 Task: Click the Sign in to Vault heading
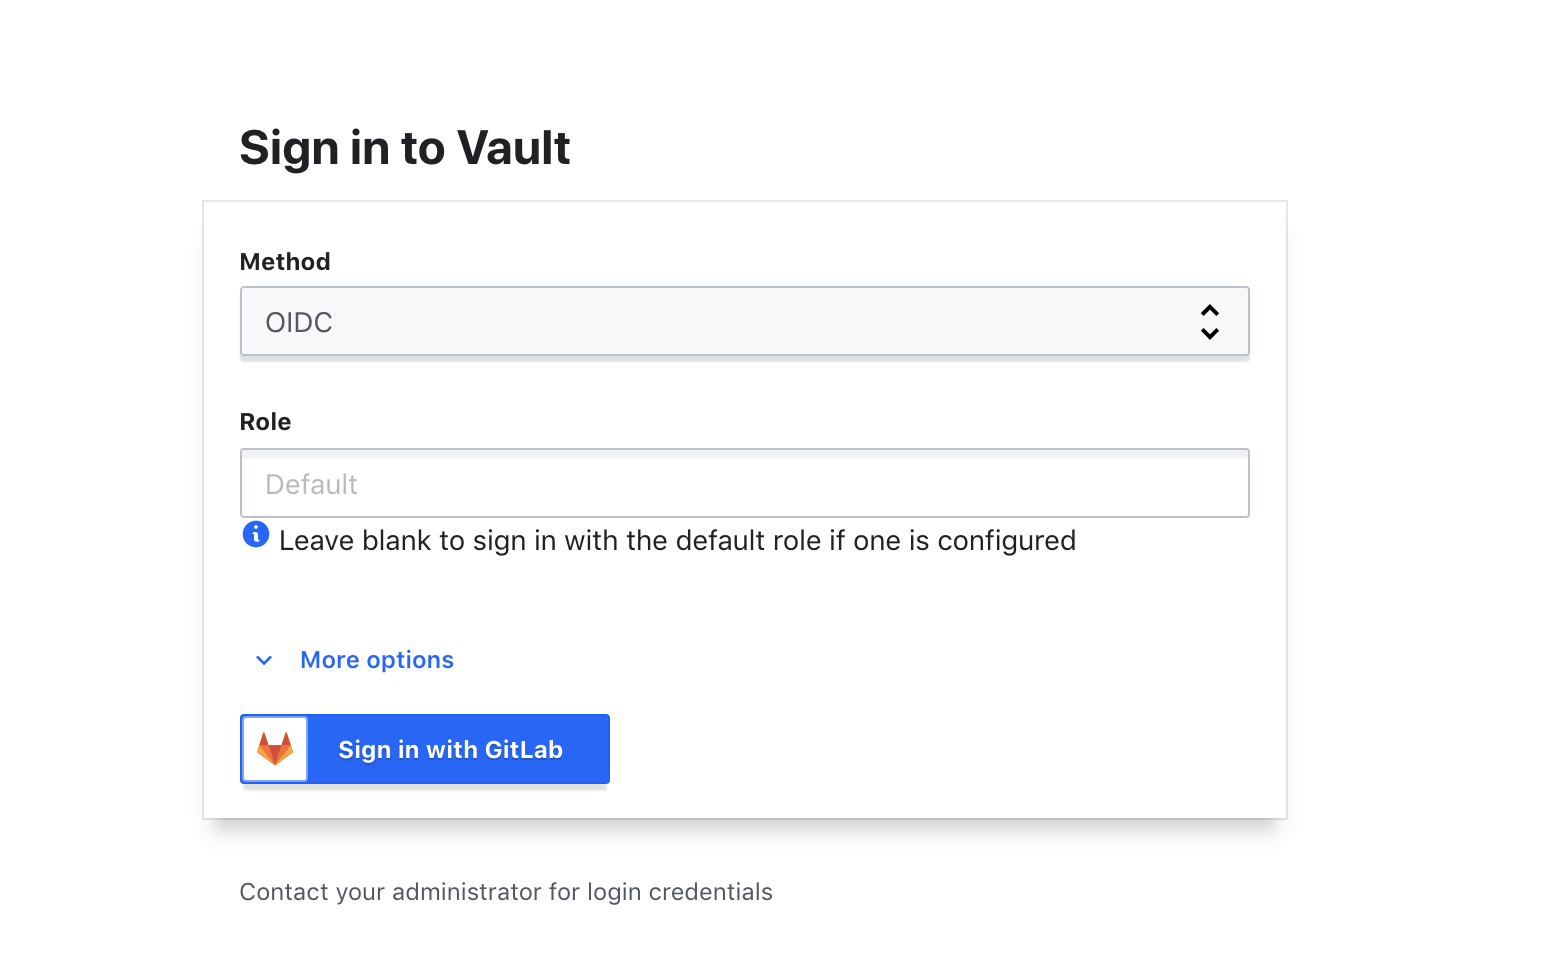404,147
